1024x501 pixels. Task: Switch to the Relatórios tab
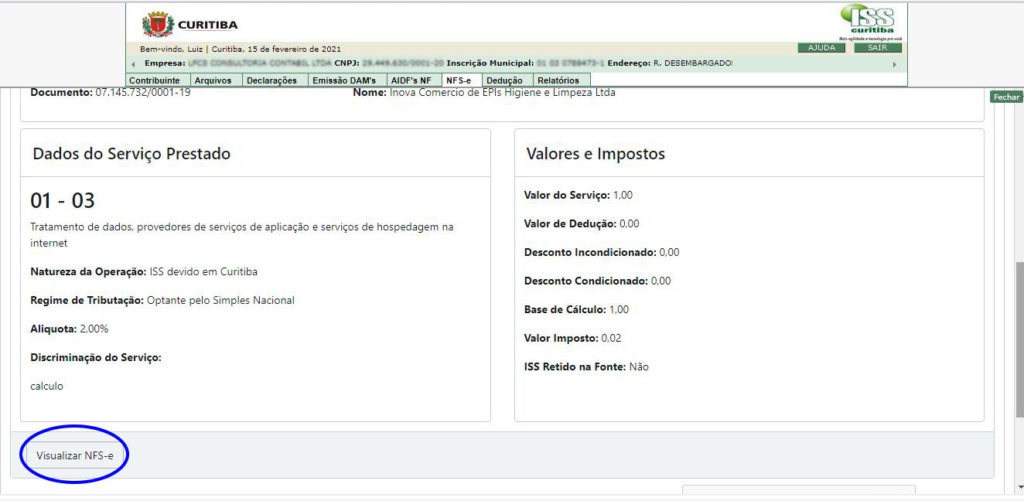coord(558,80)
